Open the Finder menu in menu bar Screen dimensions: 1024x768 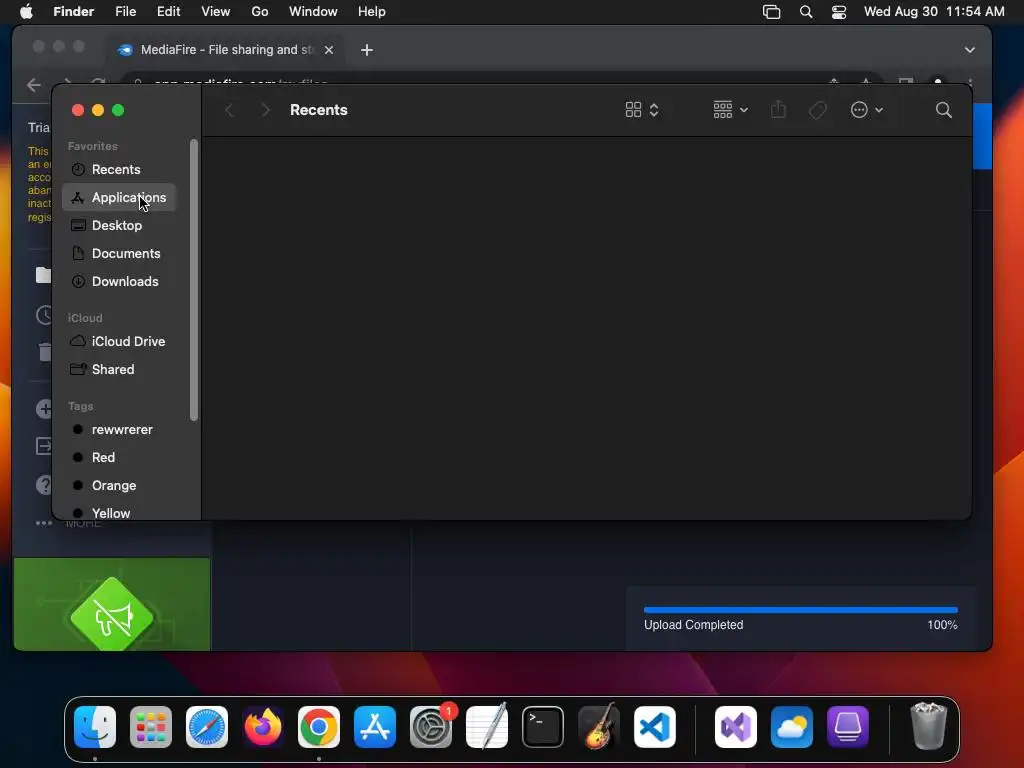[x=73, y=12]
